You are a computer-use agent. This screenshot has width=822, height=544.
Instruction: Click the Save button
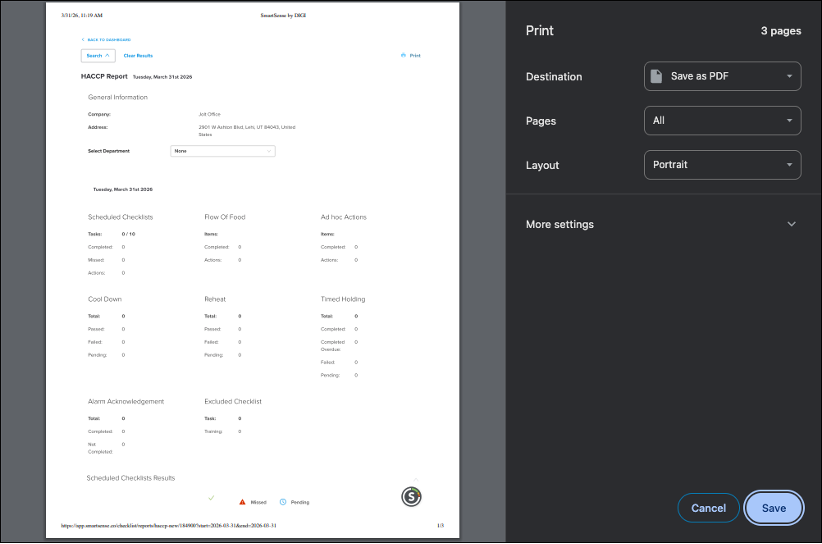click(x=773, y=508)
